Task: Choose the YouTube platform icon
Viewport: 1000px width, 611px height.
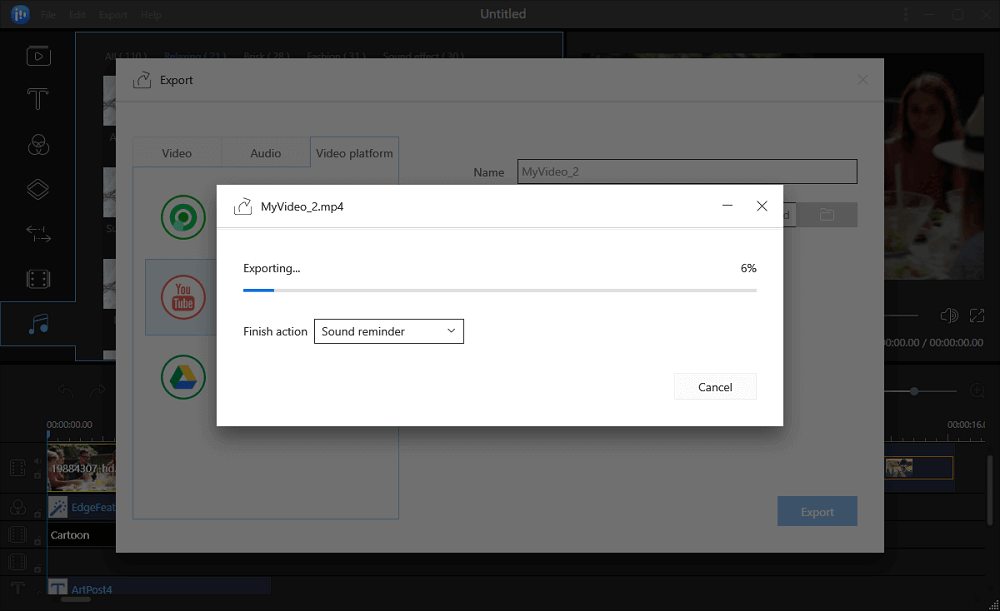Action: [x=183, y=298]
